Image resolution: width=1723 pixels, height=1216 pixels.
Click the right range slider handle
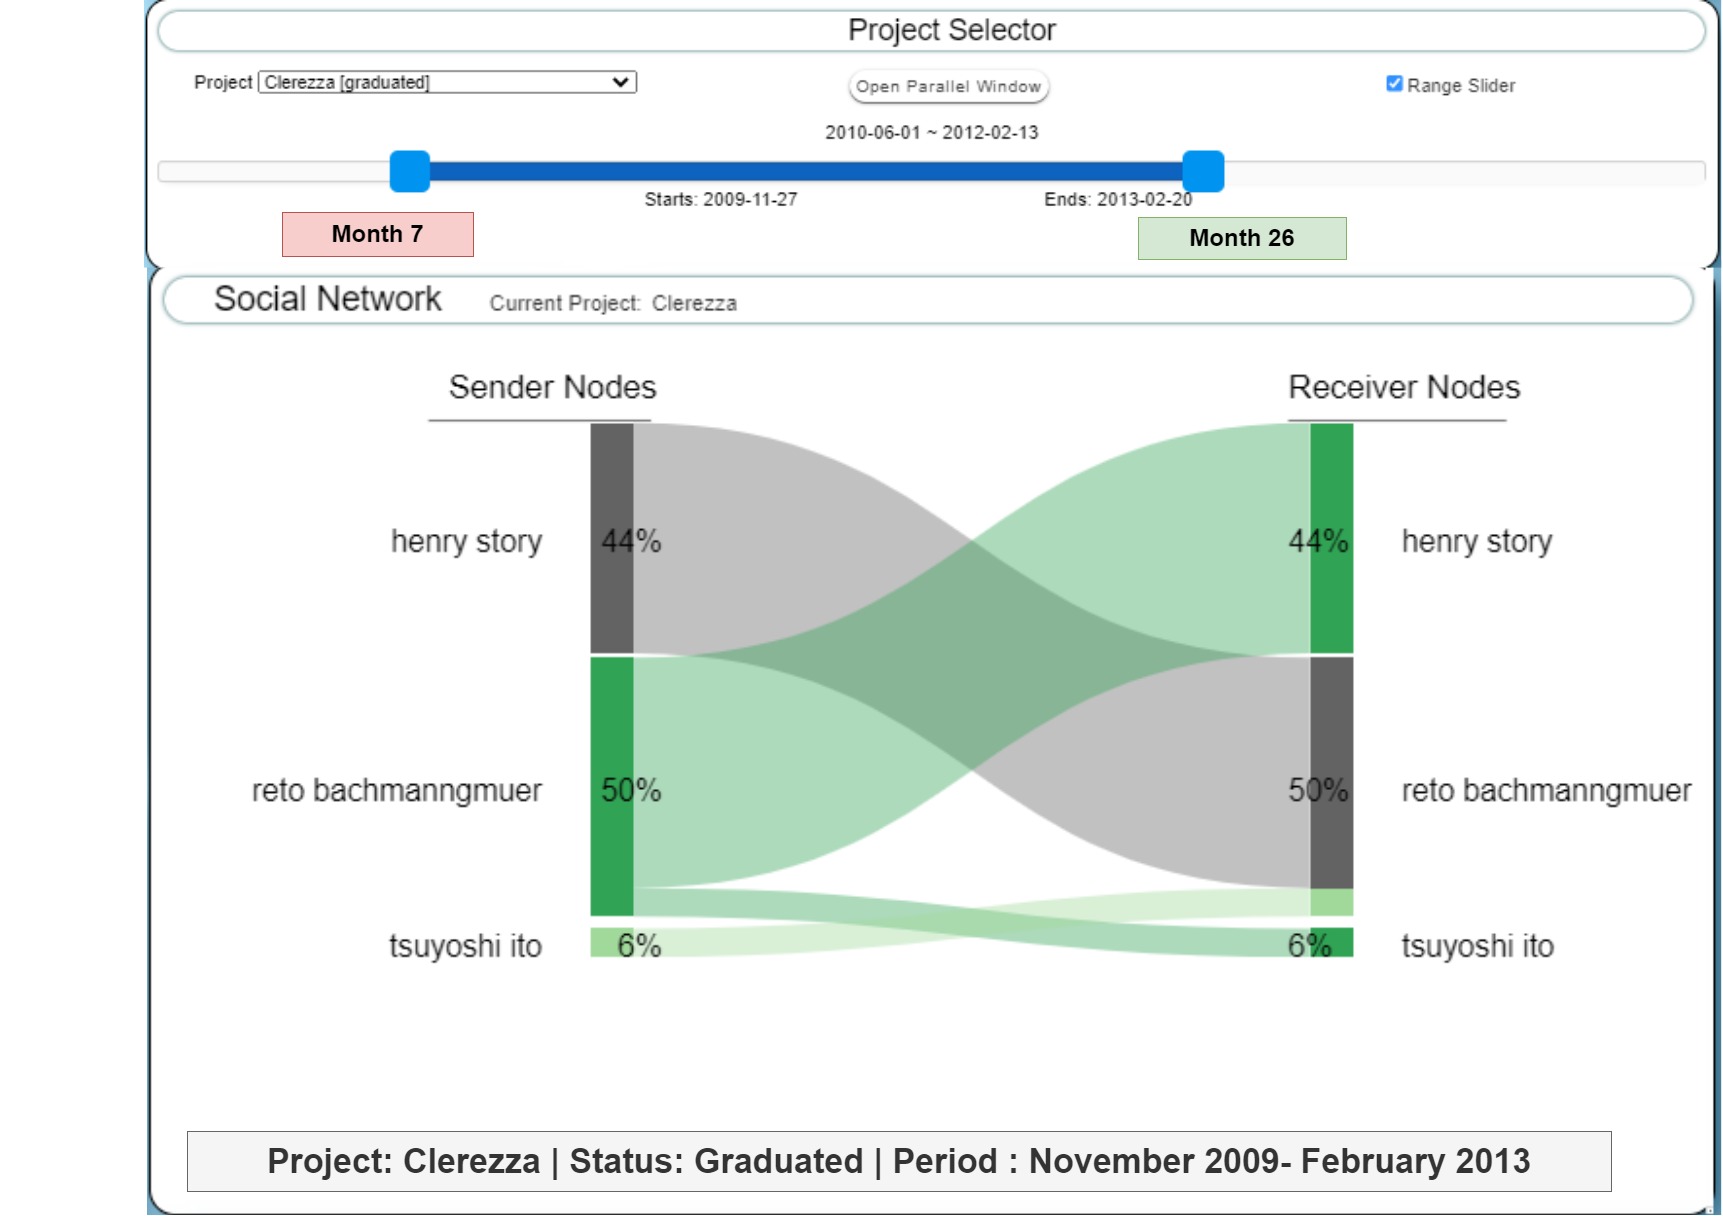click(1203, 171)
